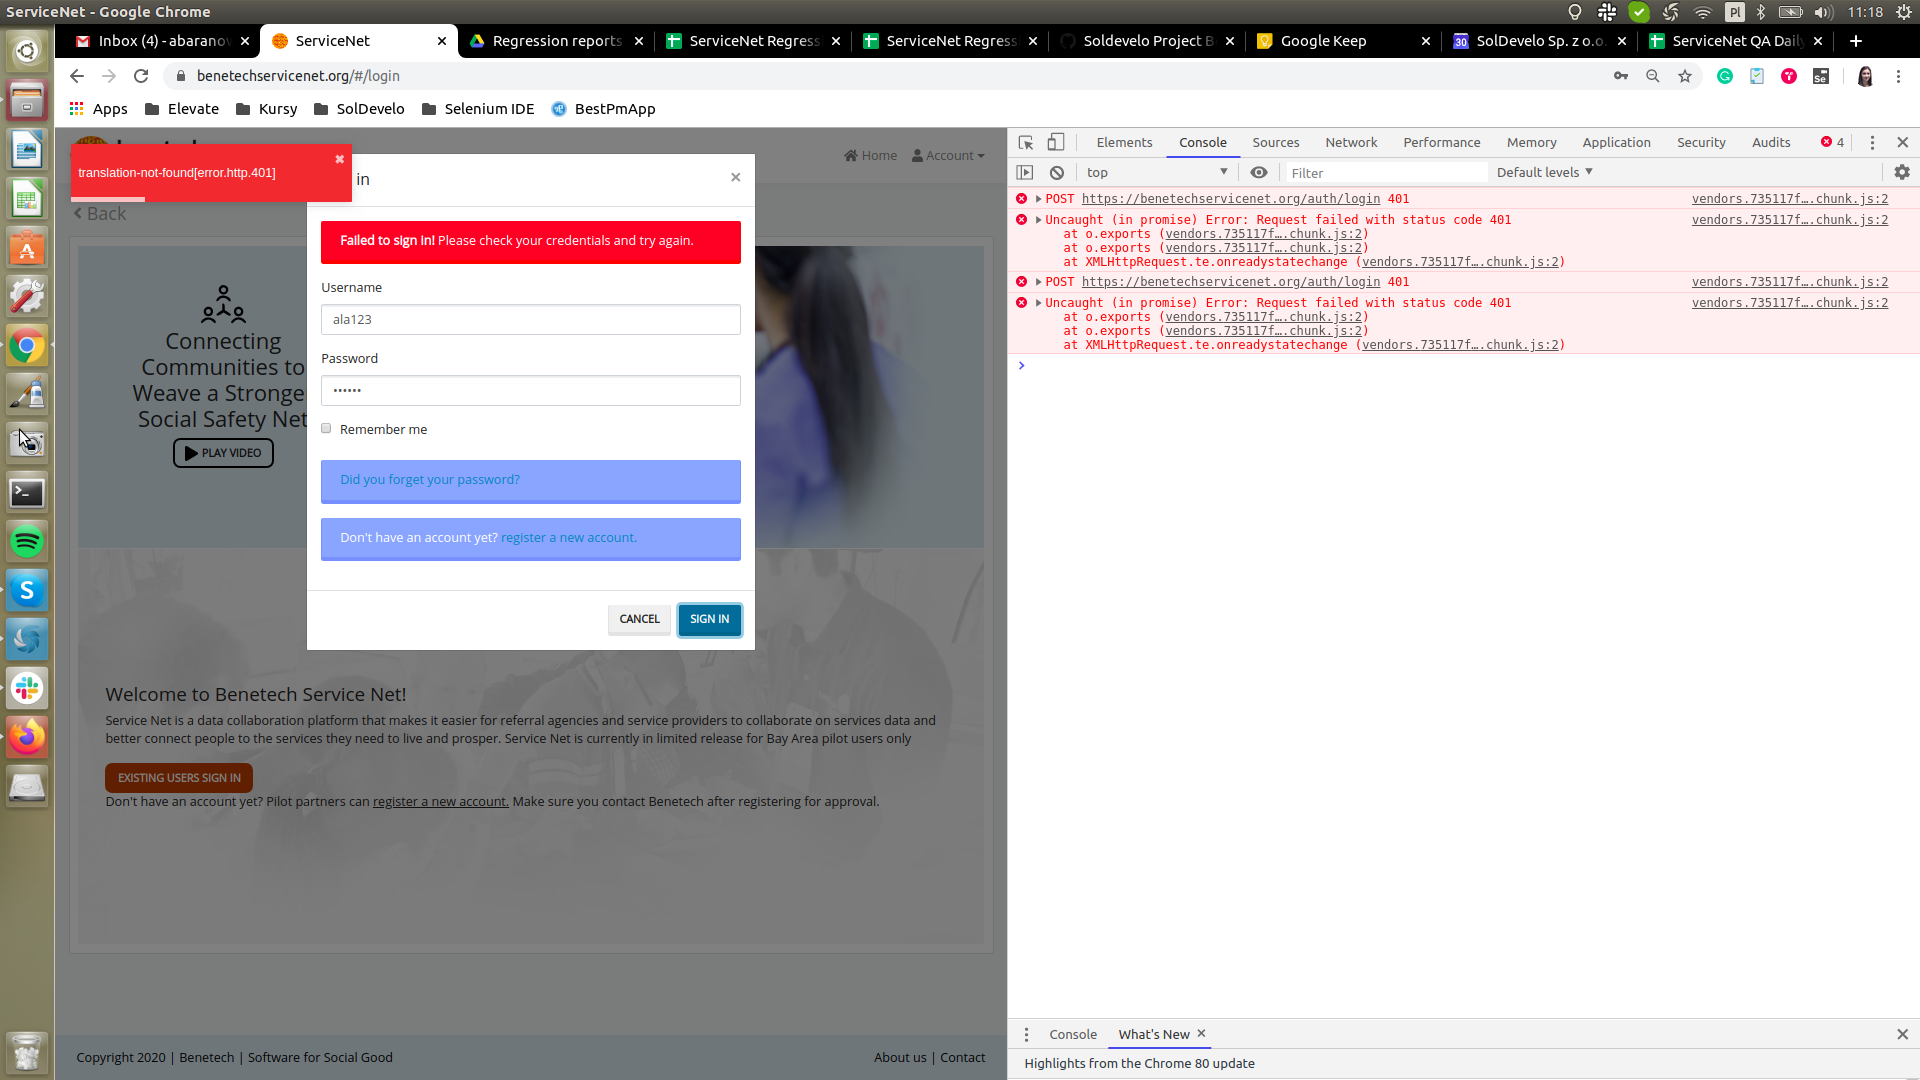The width and height of the screenshot is (1920, 1080).
Task: Open the Selenium IDE bookmark folder
Action: click(x=478, y=109)
